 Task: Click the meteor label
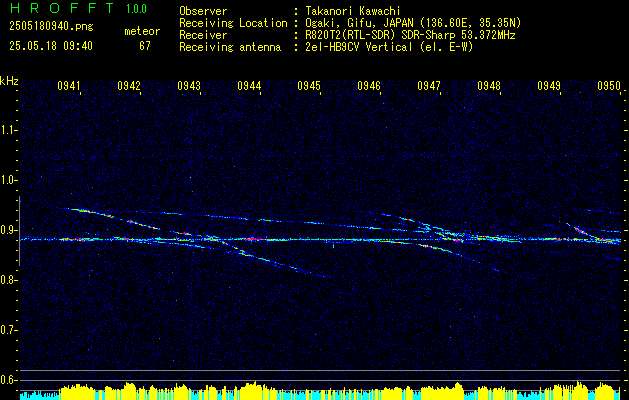coord(142,31)
